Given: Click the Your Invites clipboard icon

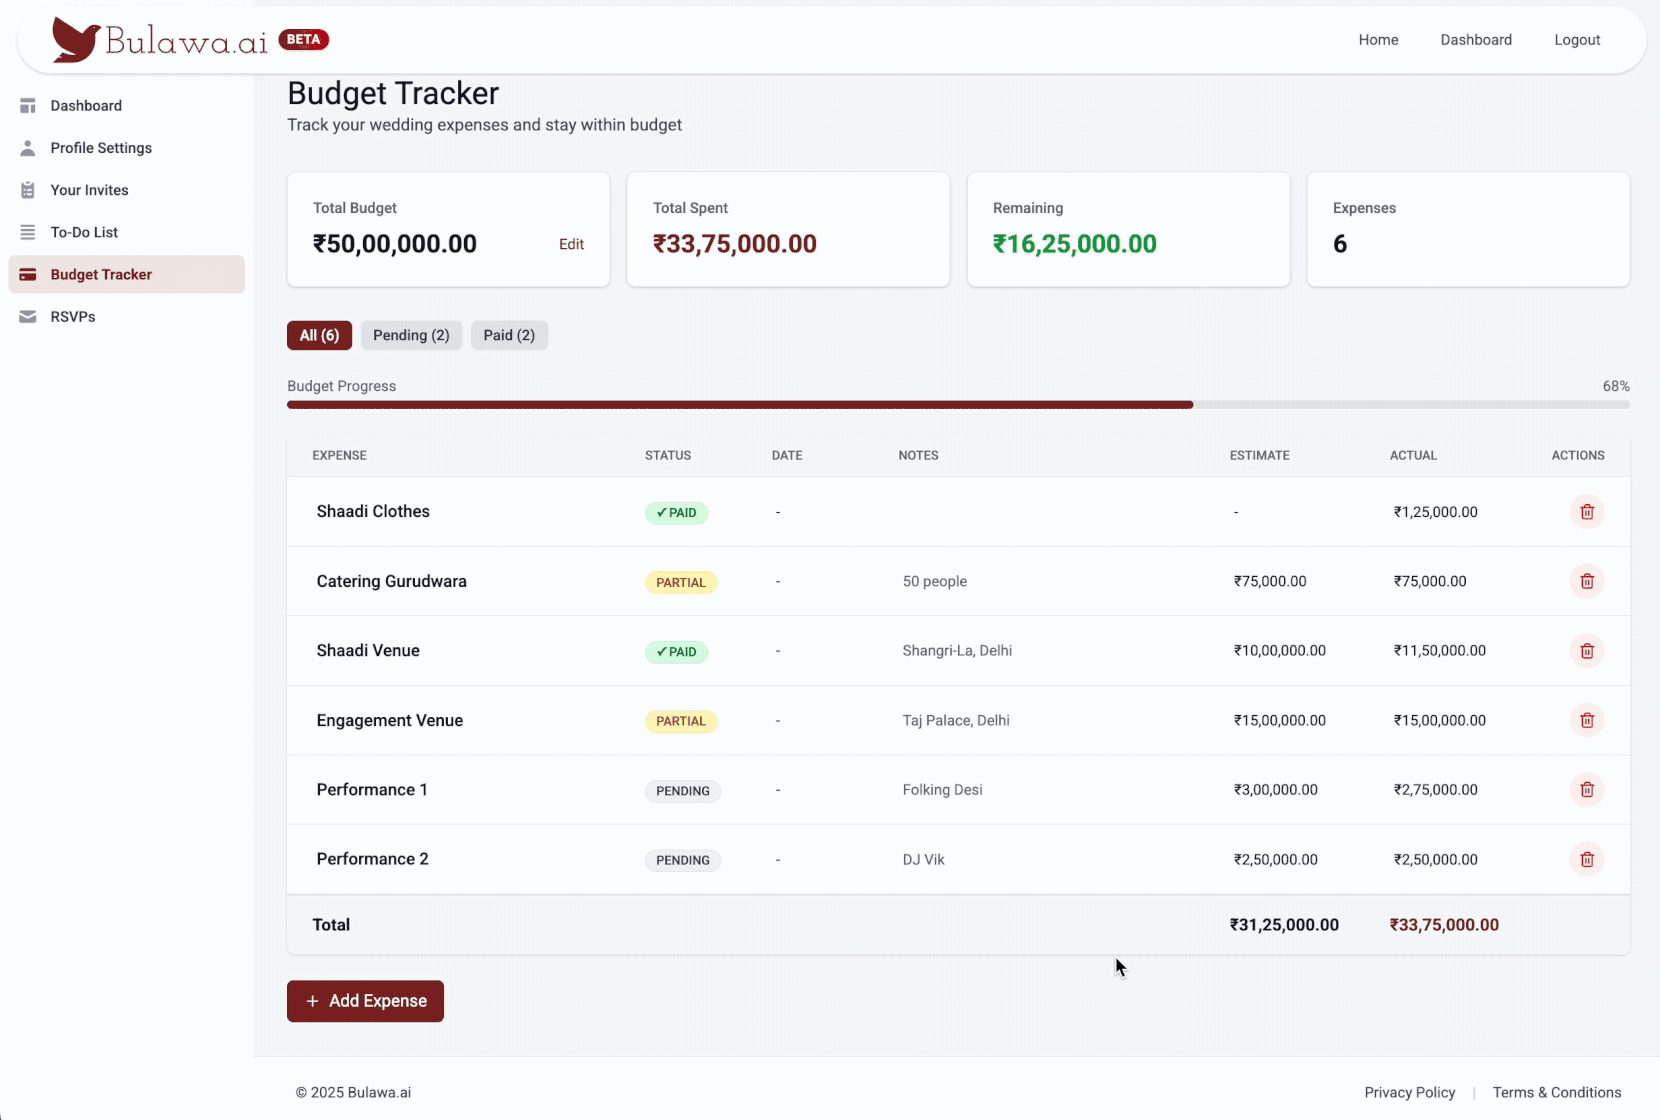Looking at the screenshot, I should click(x=28, y=190).
